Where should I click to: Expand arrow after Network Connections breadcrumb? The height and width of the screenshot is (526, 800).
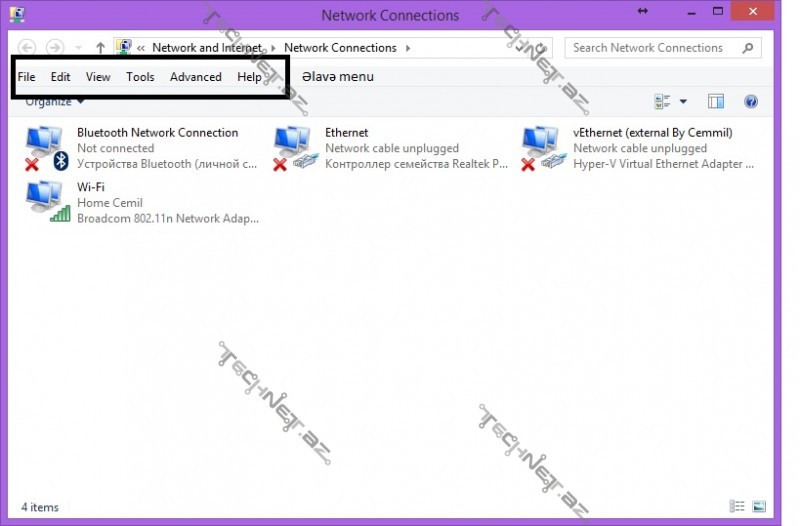pos(408,48)
